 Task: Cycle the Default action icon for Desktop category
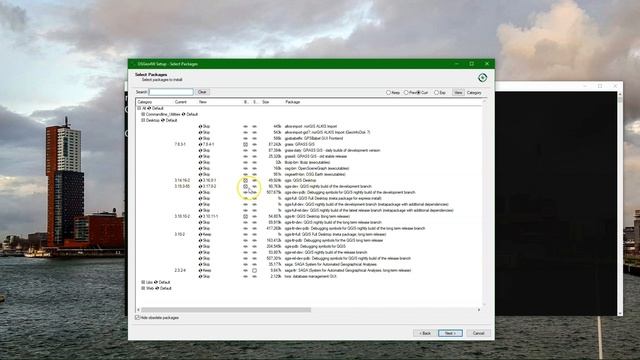click(x=163, y=120)
